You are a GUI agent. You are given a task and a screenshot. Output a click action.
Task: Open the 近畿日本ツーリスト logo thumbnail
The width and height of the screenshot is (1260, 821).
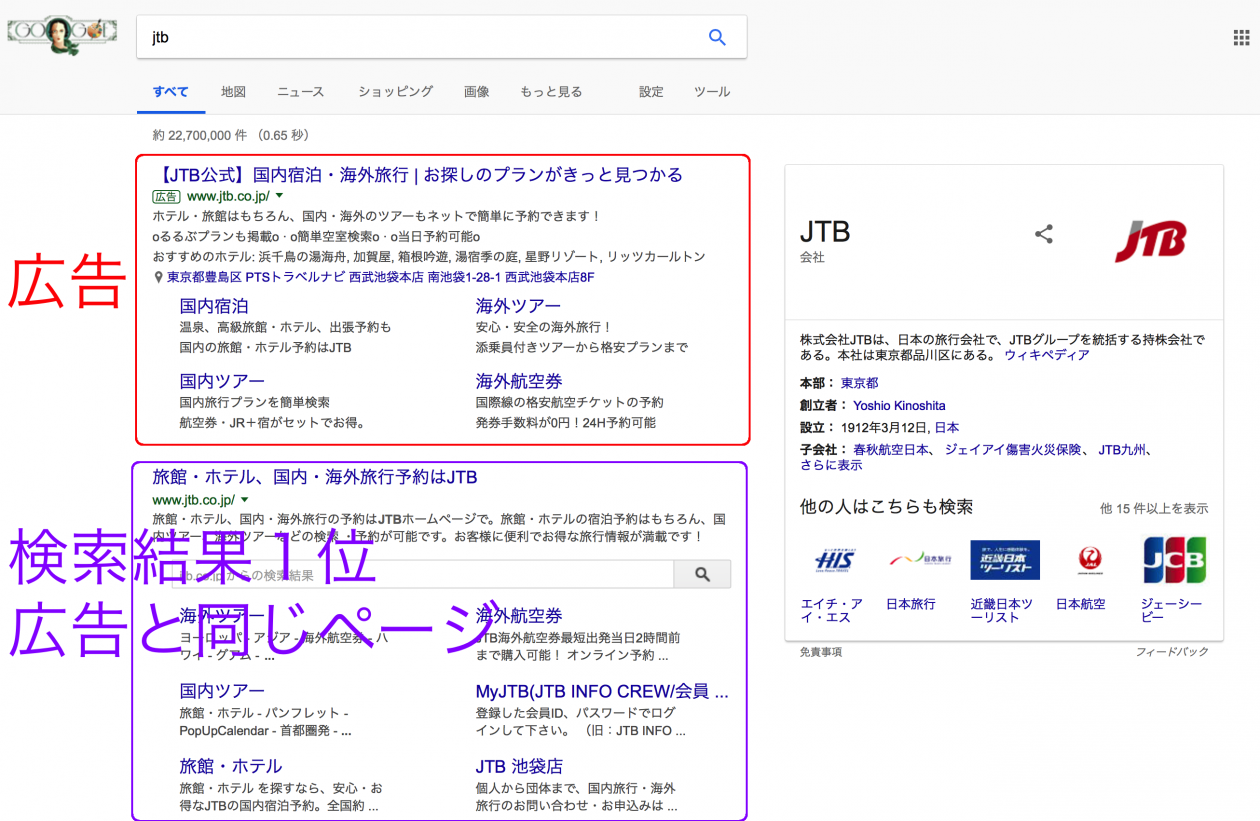coord(1004,560)
